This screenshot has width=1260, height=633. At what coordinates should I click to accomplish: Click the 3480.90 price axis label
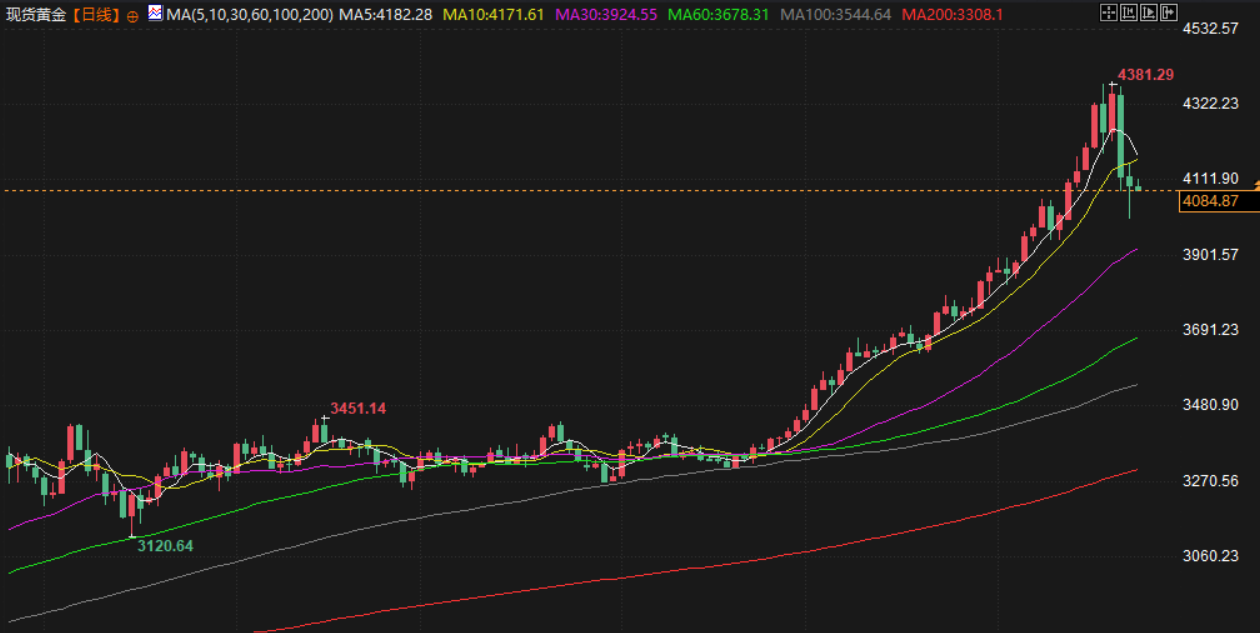(x=1210, y=405)
